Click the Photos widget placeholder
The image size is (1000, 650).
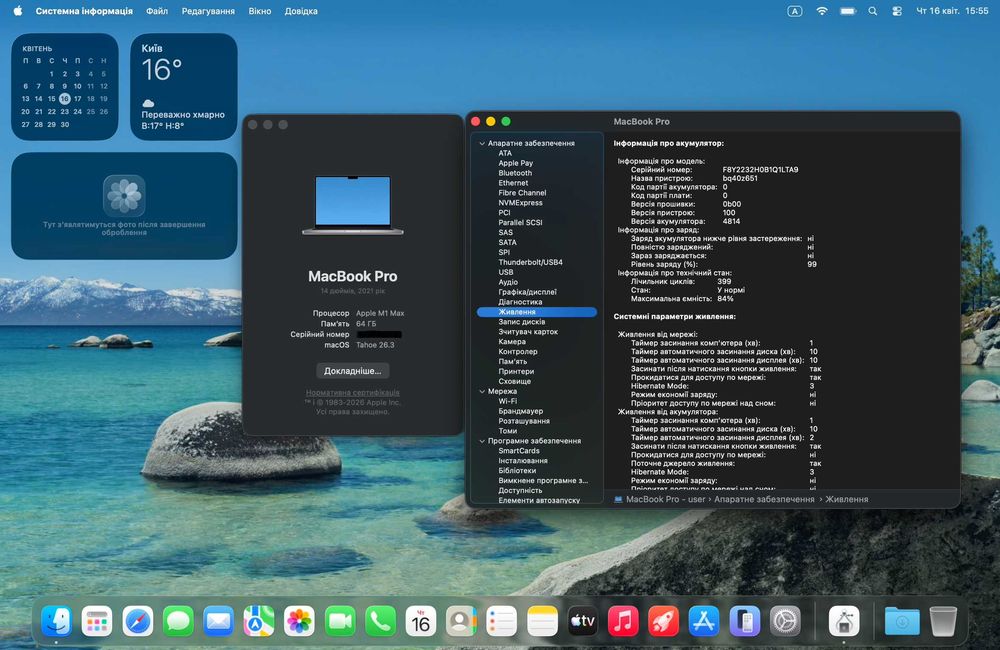coord(124,205)
